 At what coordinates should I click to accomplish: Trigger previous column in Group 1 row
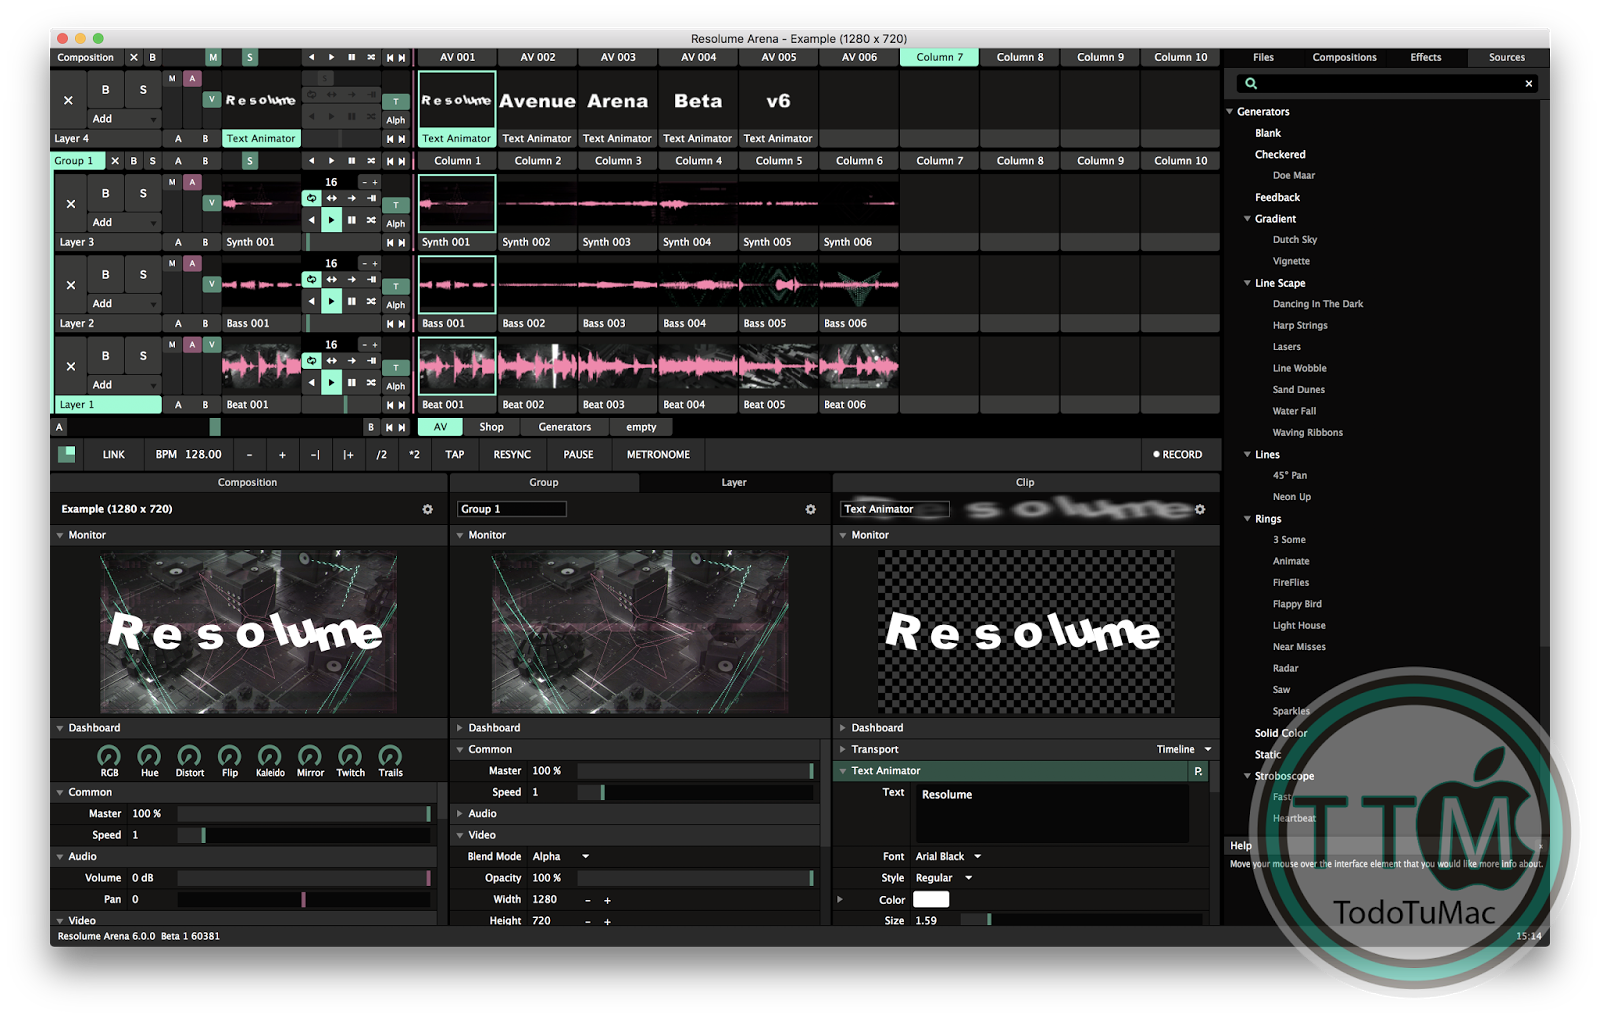coord(390,161)
